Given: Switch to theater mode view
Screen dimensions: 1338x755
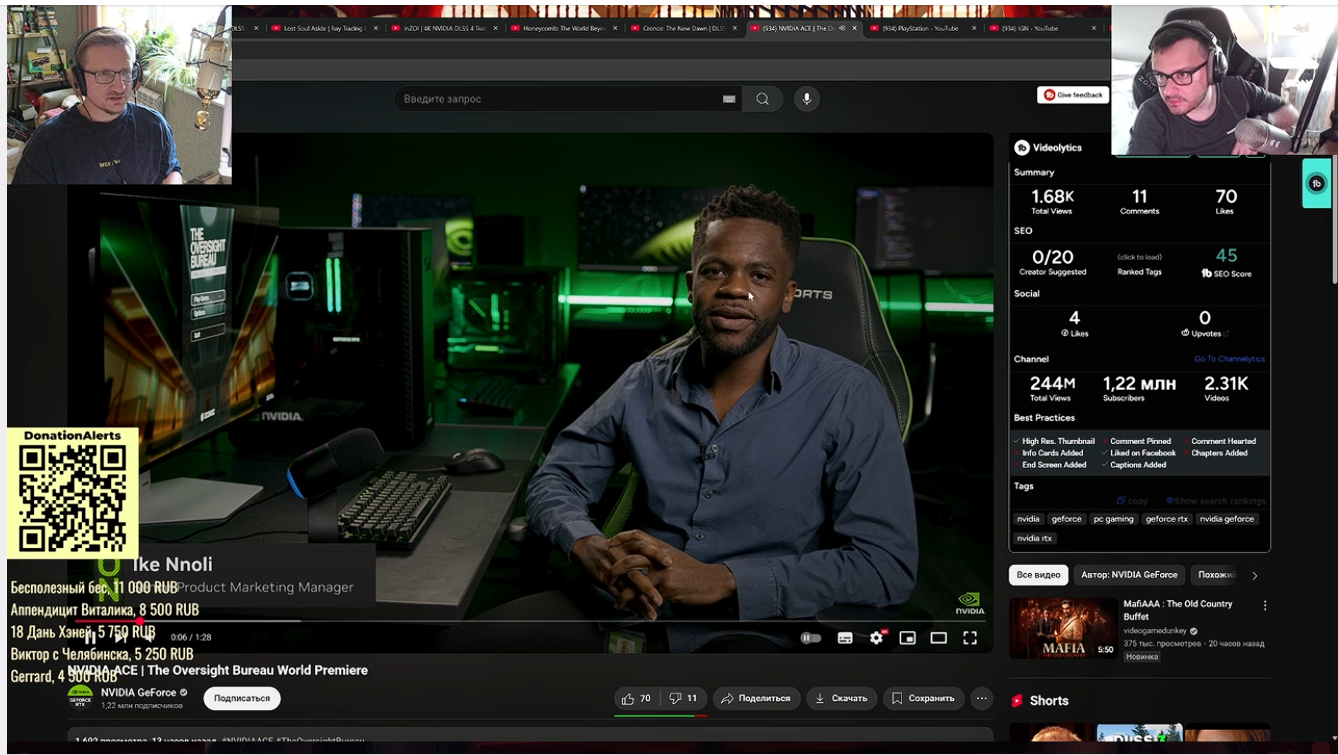Looking at the screenshot, I should (x=938, y=638).
